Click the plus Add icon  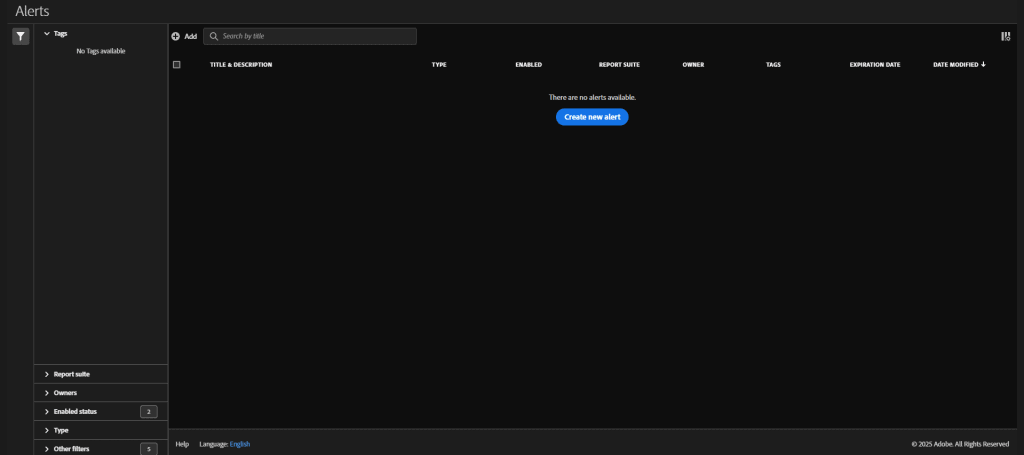point(176,37)
